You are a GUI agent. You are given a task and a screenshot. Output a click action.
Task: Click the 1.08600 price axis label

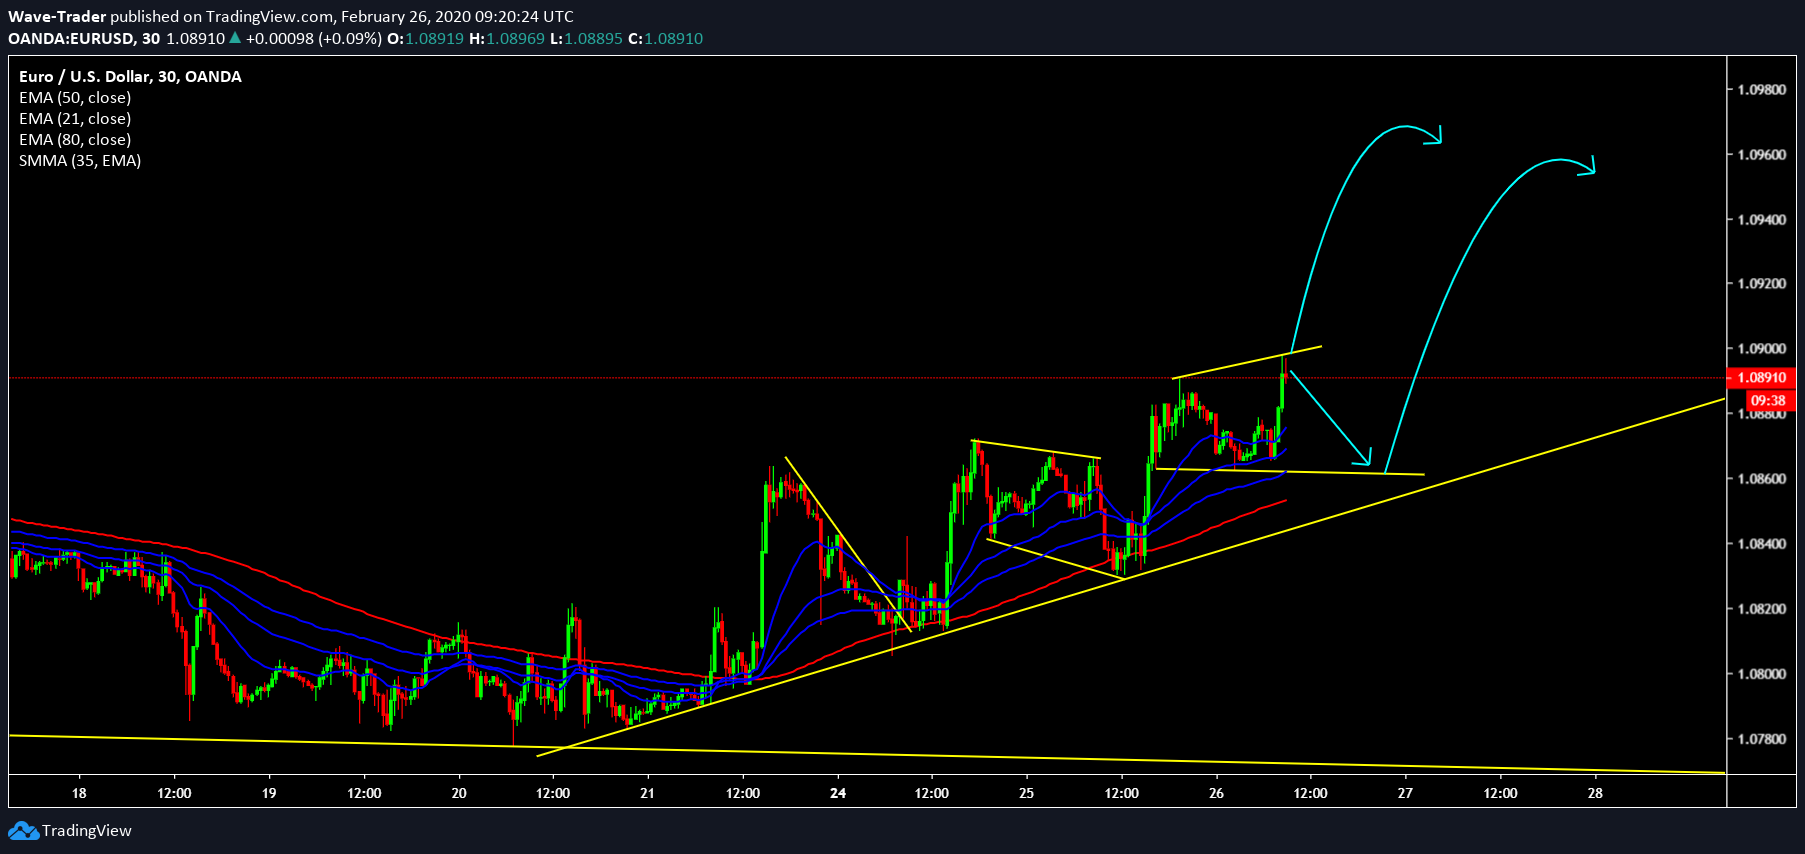click(x=1761, y=479)
